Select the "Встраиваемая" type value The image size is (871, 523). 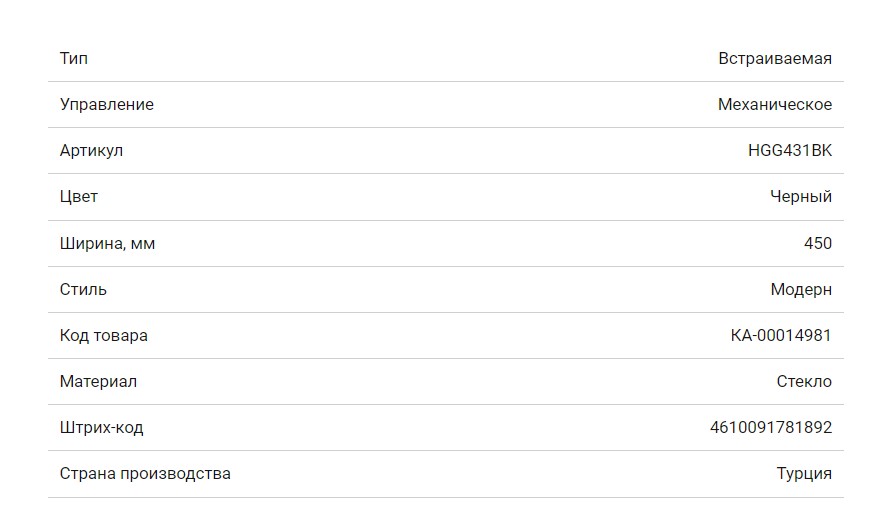pos(774,58)
